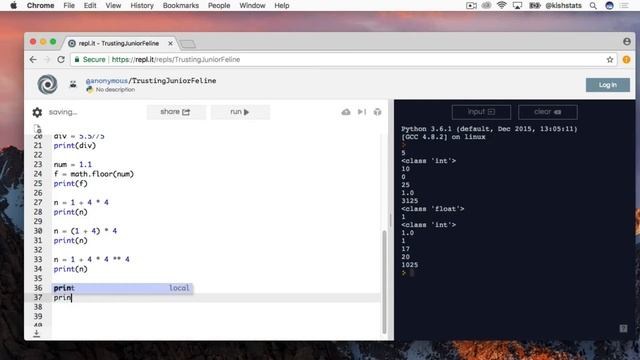Open the Chrome menu

(40, 5)
